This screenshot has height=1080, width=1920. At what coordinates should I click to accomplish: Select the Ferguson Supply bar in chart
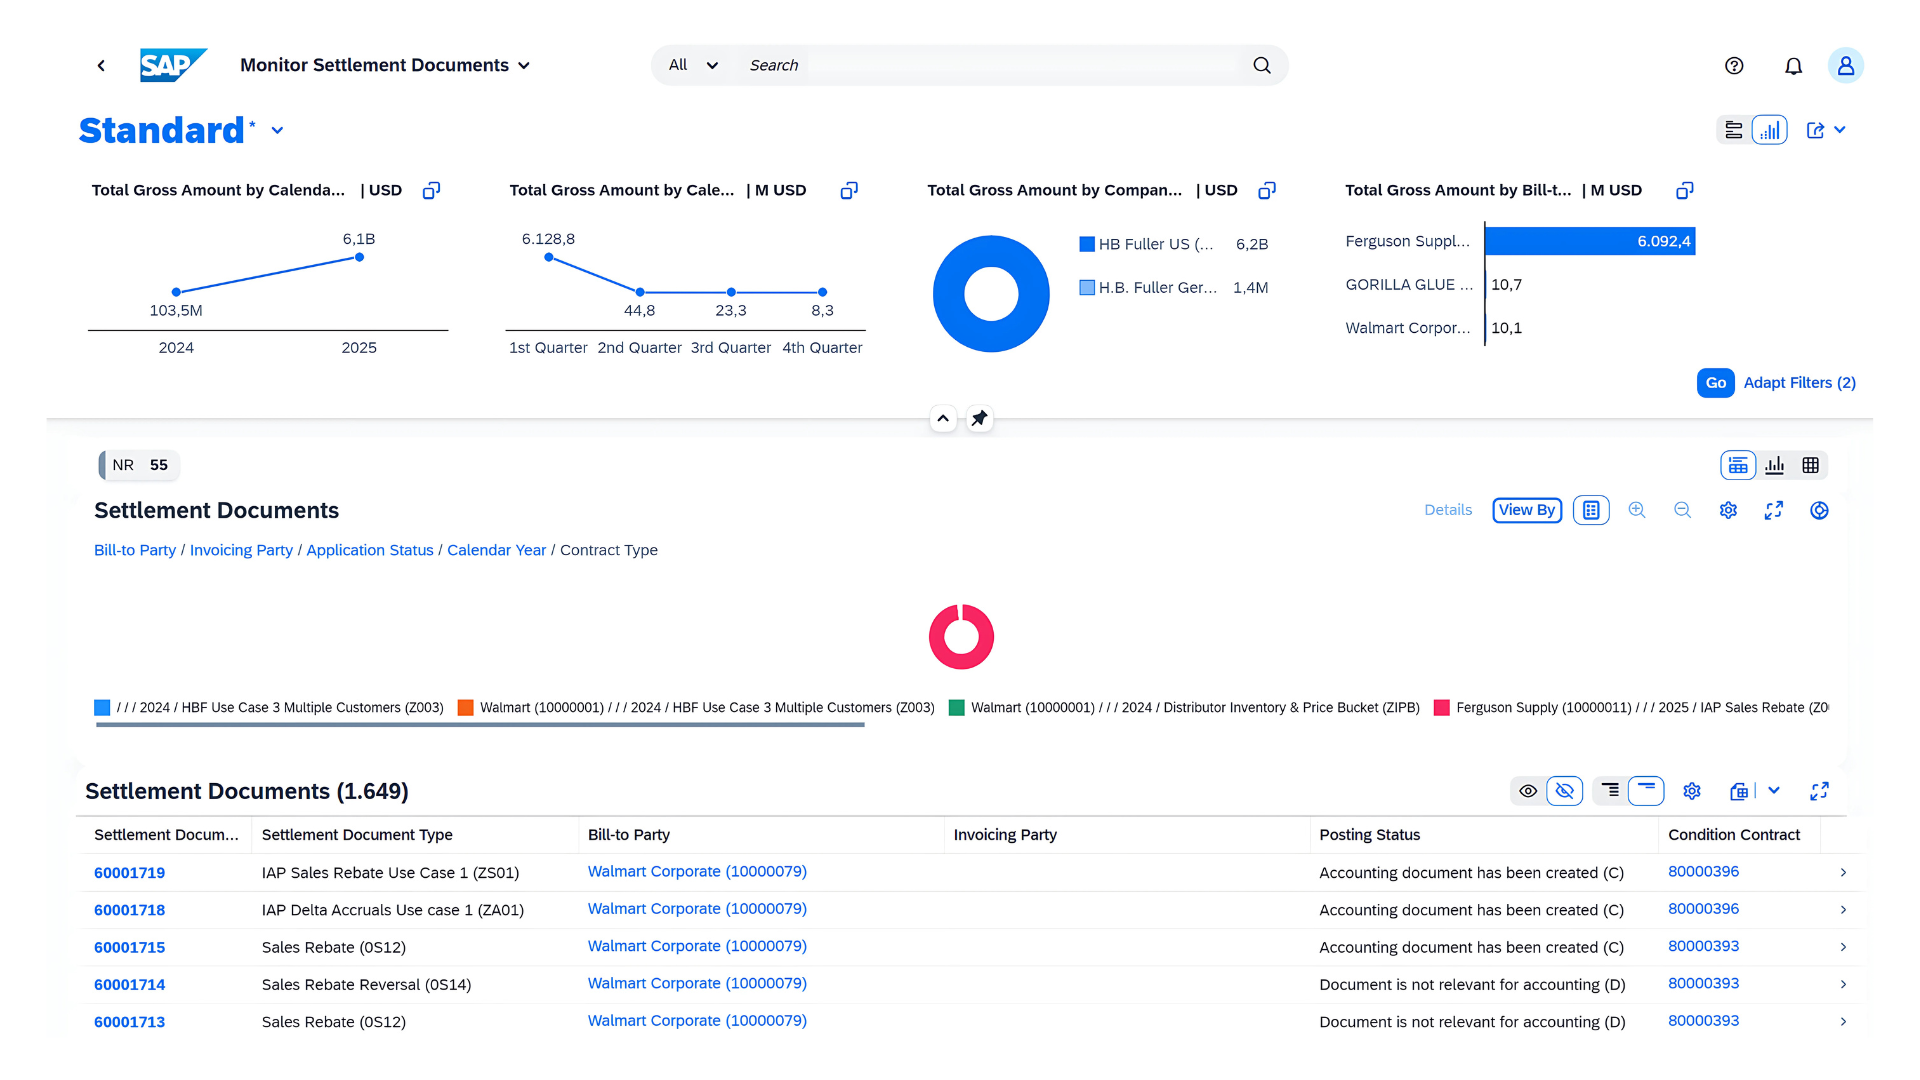[x=1590, y=241]
